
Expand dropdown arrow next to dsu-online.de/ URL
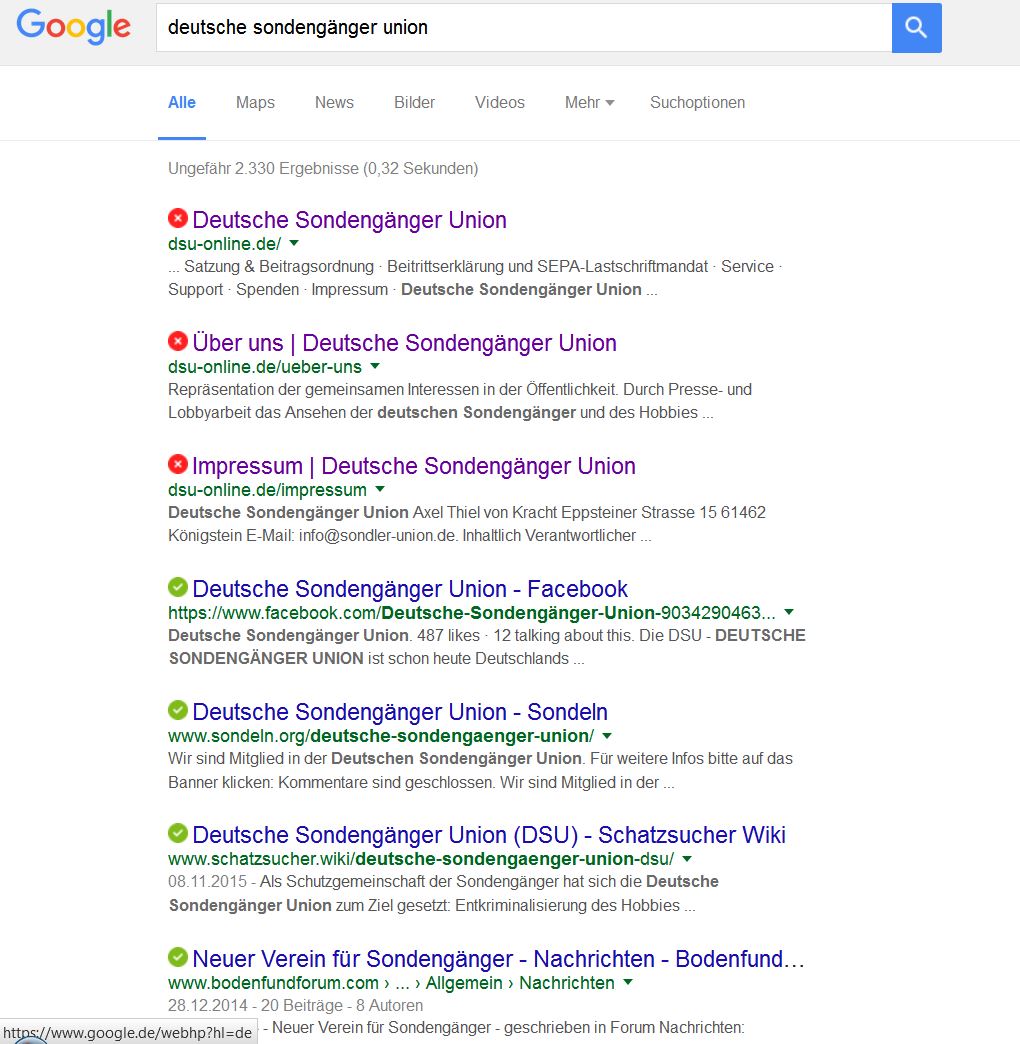click(294, 244)
